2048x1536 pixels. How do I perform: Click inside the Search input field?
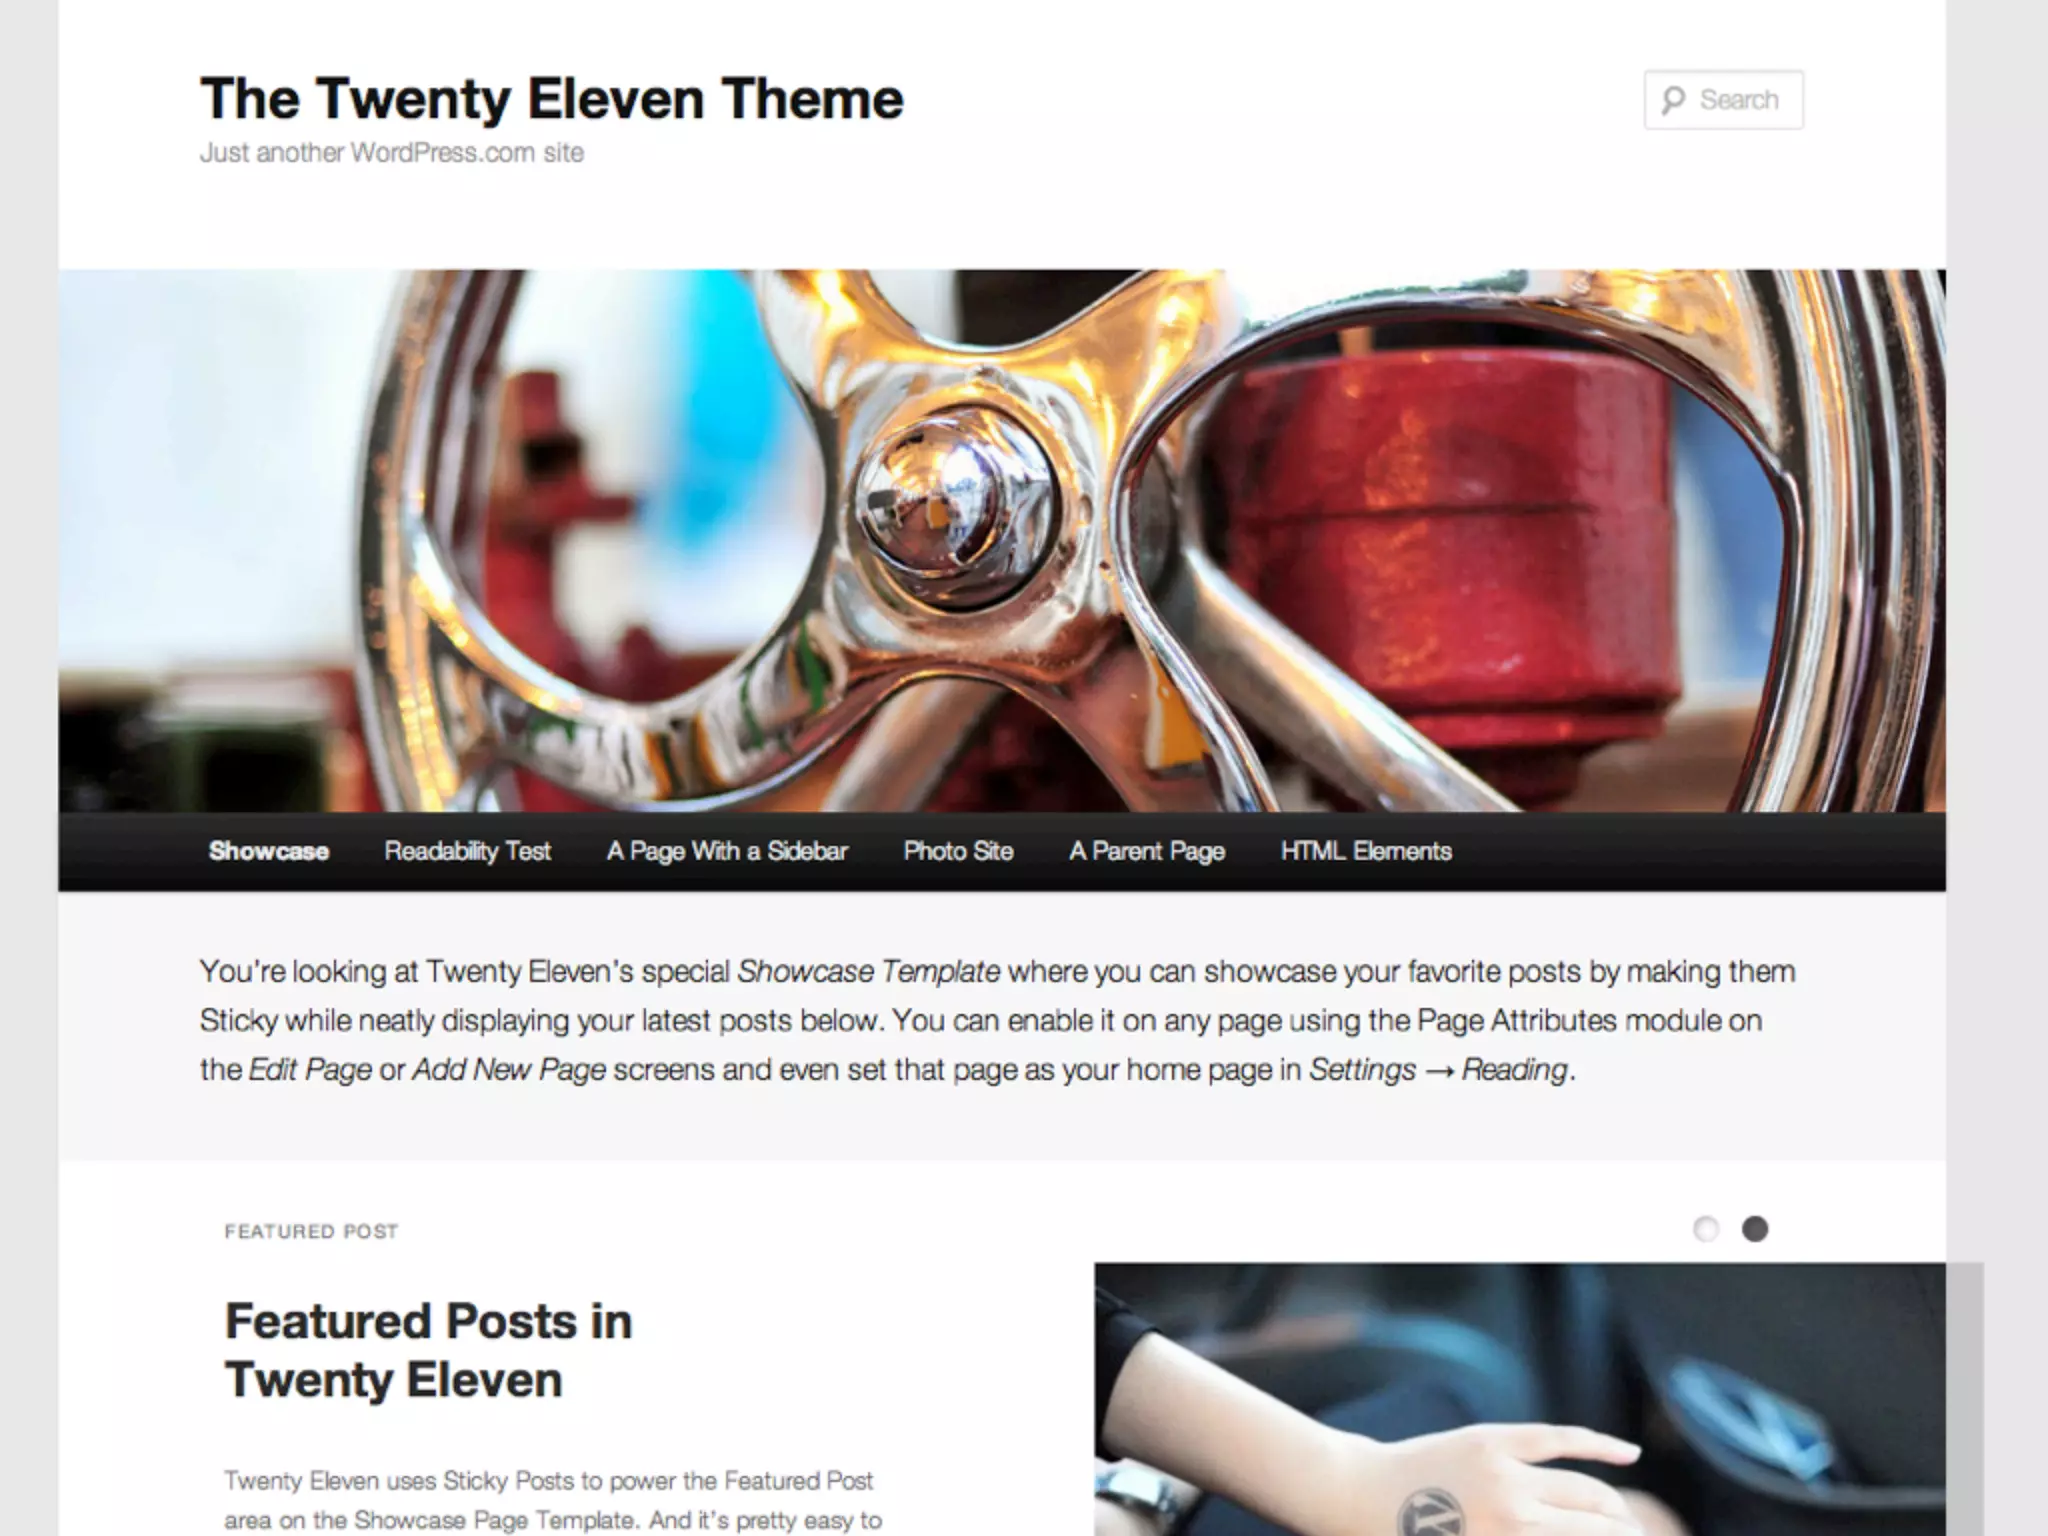1724,100
